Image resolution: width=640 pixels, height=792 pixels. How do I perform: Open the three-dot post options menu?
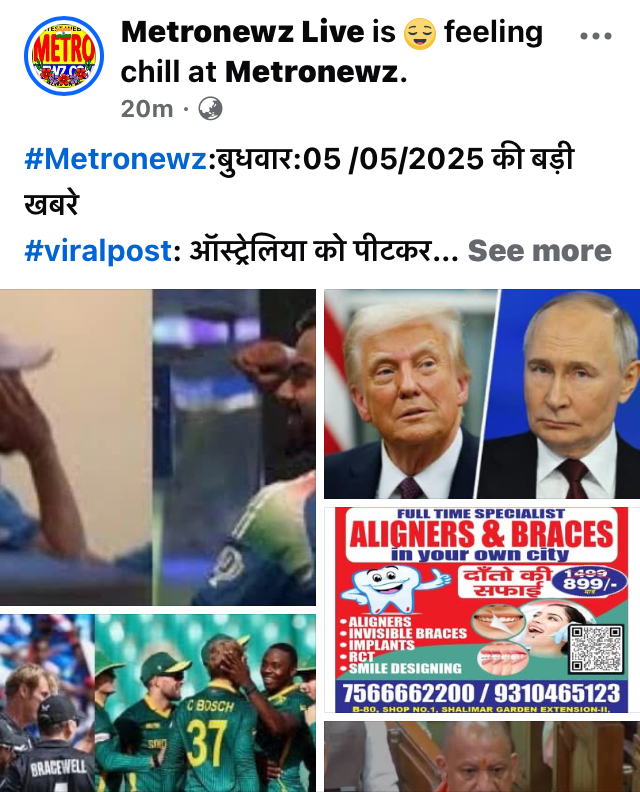tap(596, 36)
